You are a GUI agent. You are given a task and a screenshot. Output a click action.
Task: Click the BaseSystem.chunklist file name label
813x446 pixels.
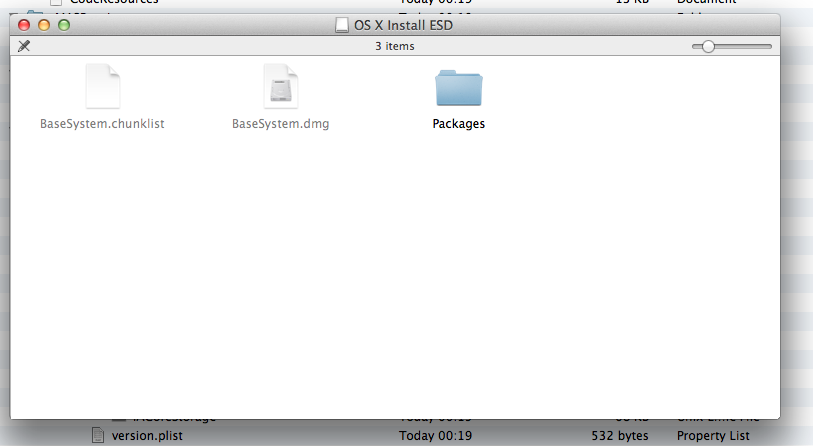tap(102, 124)
